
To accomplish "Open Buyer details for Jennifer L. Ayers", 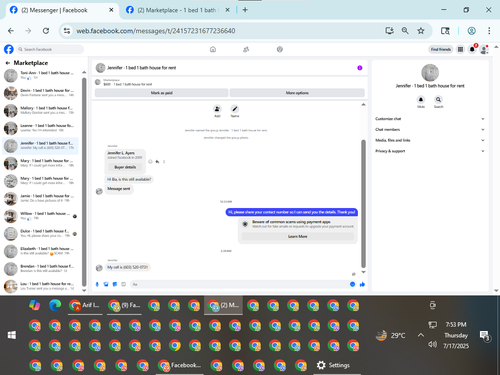I will click(125, 167).
